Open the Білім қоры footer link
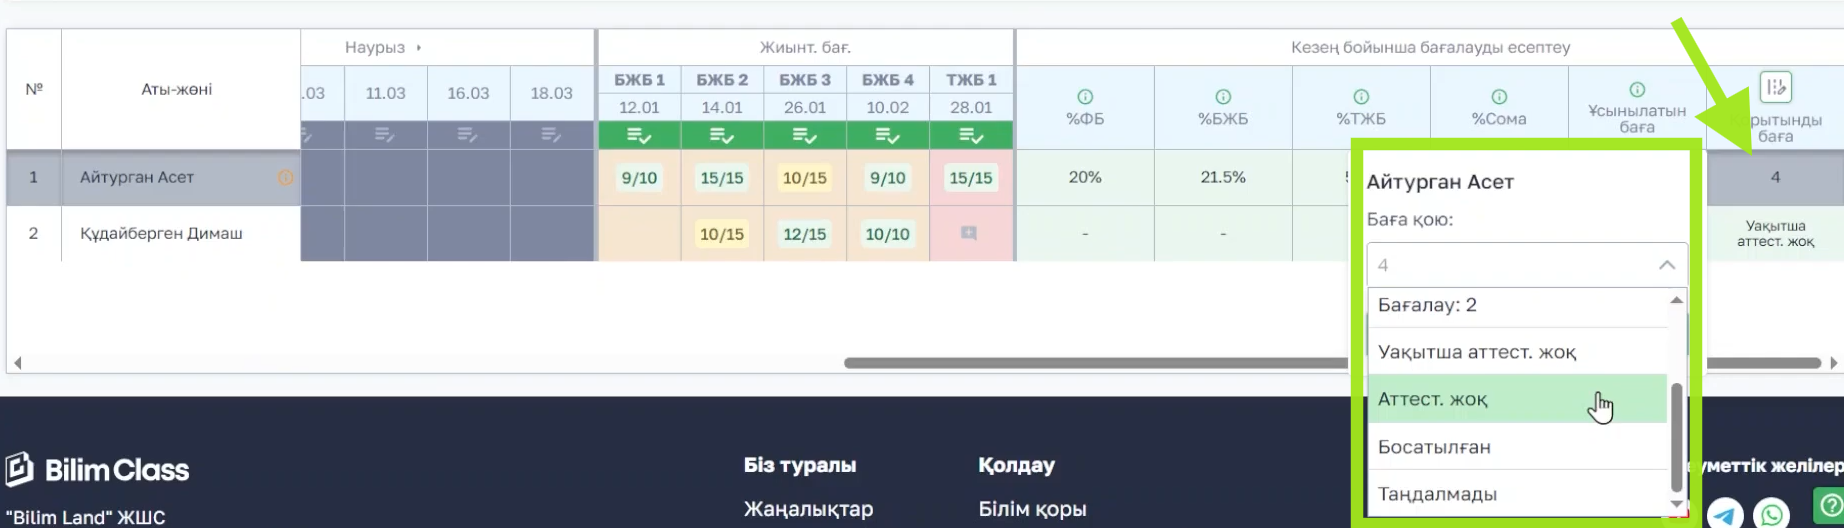The image size is (1844, 528). pos(1032,509)
